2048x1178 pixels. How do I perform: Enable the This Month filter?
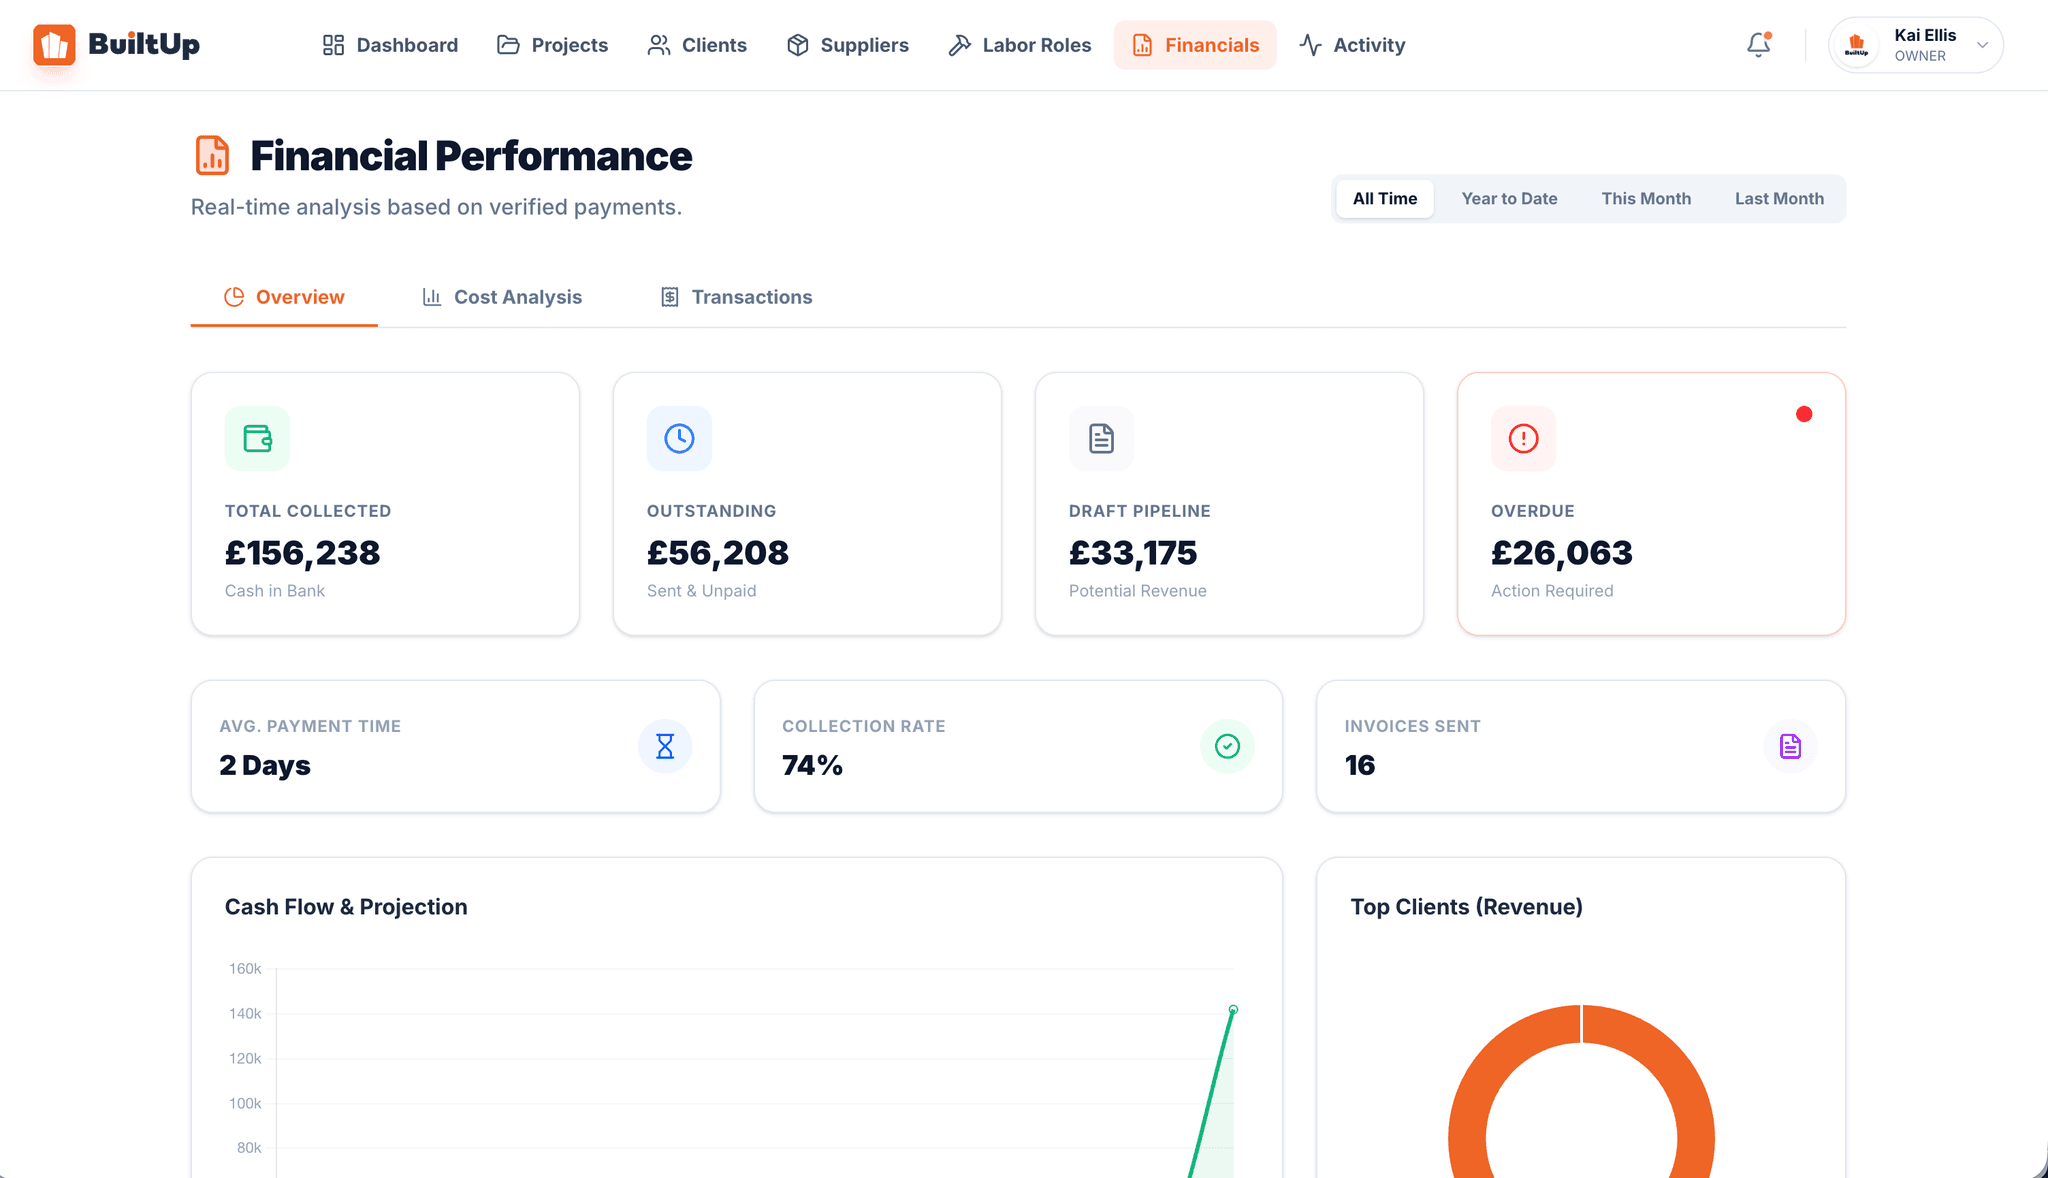click(1646, 198)
